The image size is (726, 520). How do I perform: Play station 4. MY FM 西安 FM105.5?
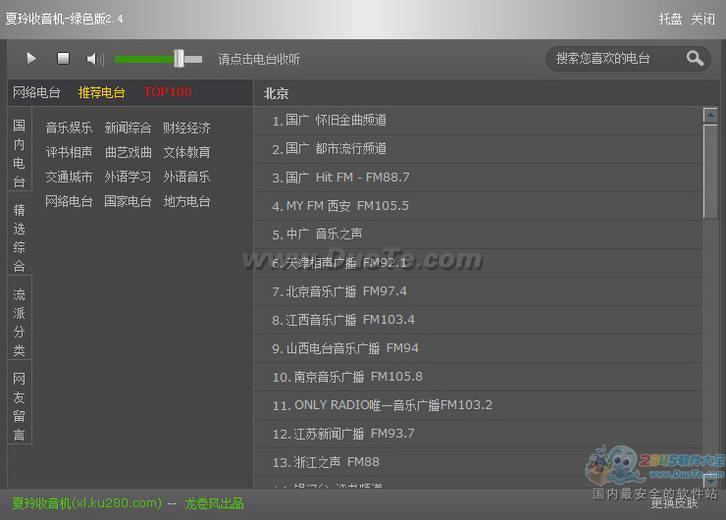coord(478,206)
